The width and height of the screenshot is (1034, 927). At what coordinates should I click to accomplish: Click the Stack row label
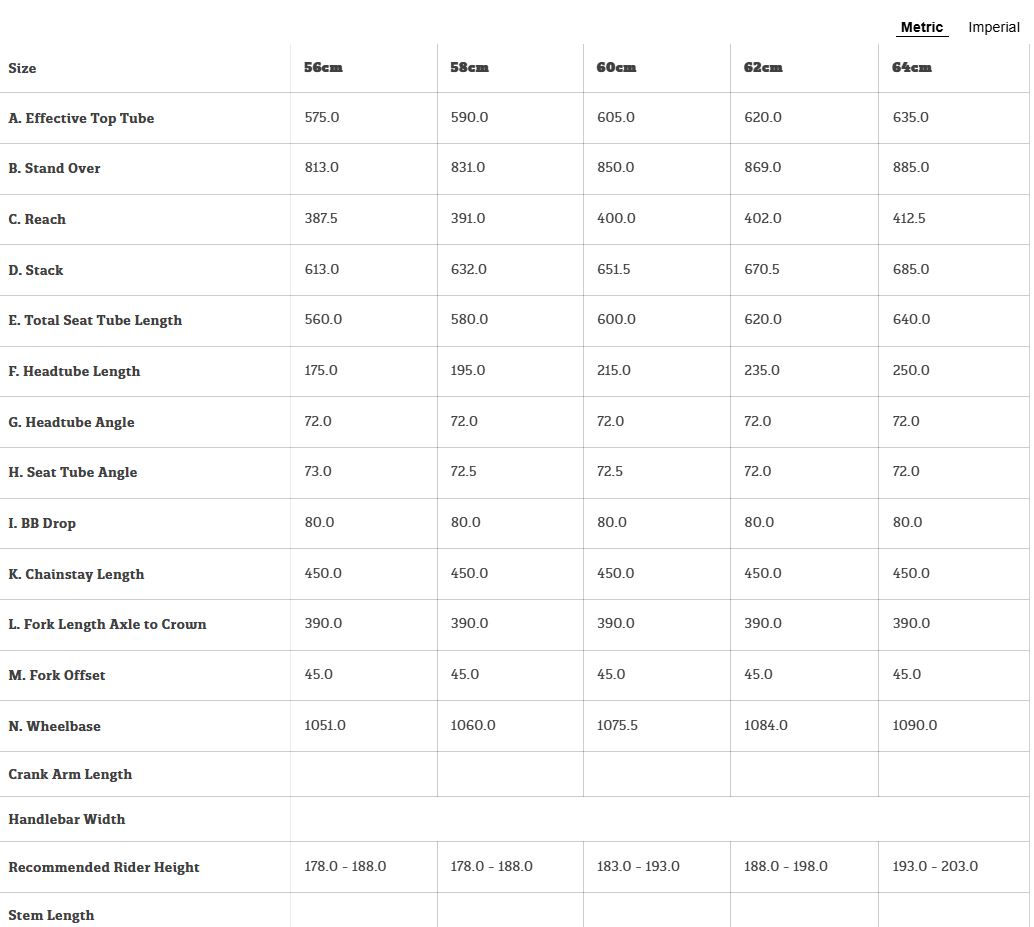tap(36, 270)
